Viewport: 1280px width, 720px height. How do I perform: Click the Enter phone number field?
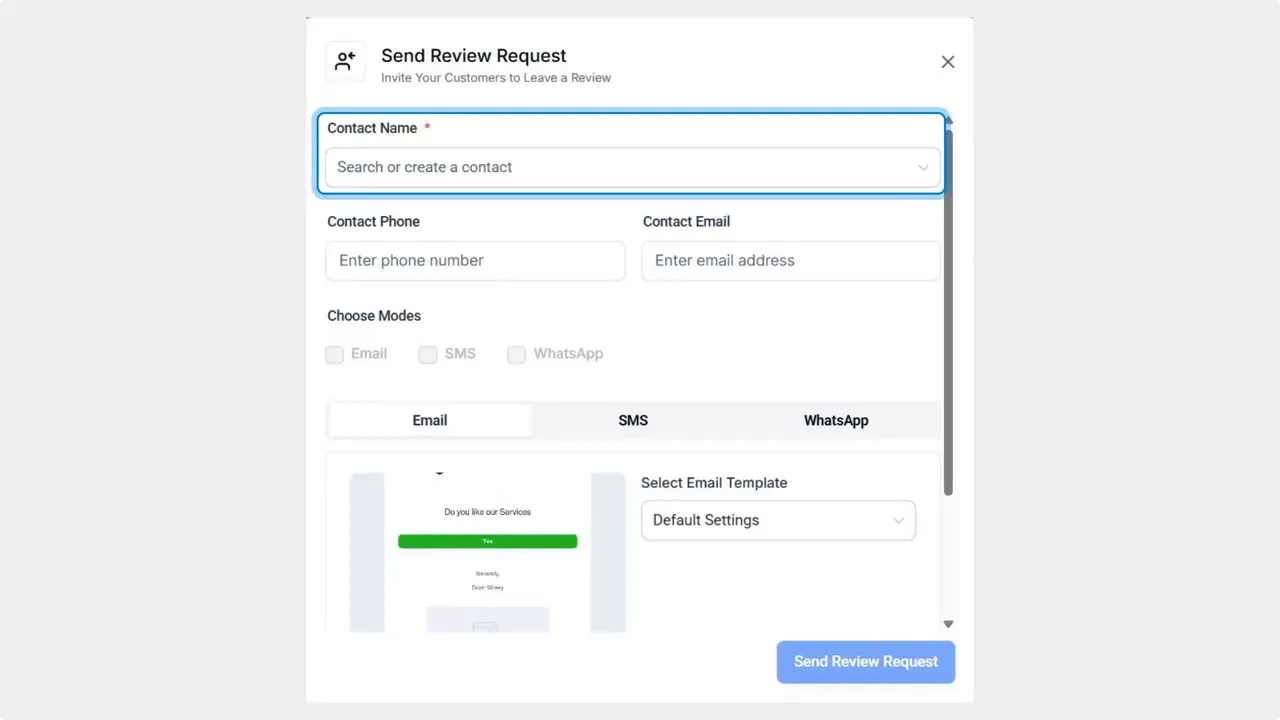tap(475, 260)
